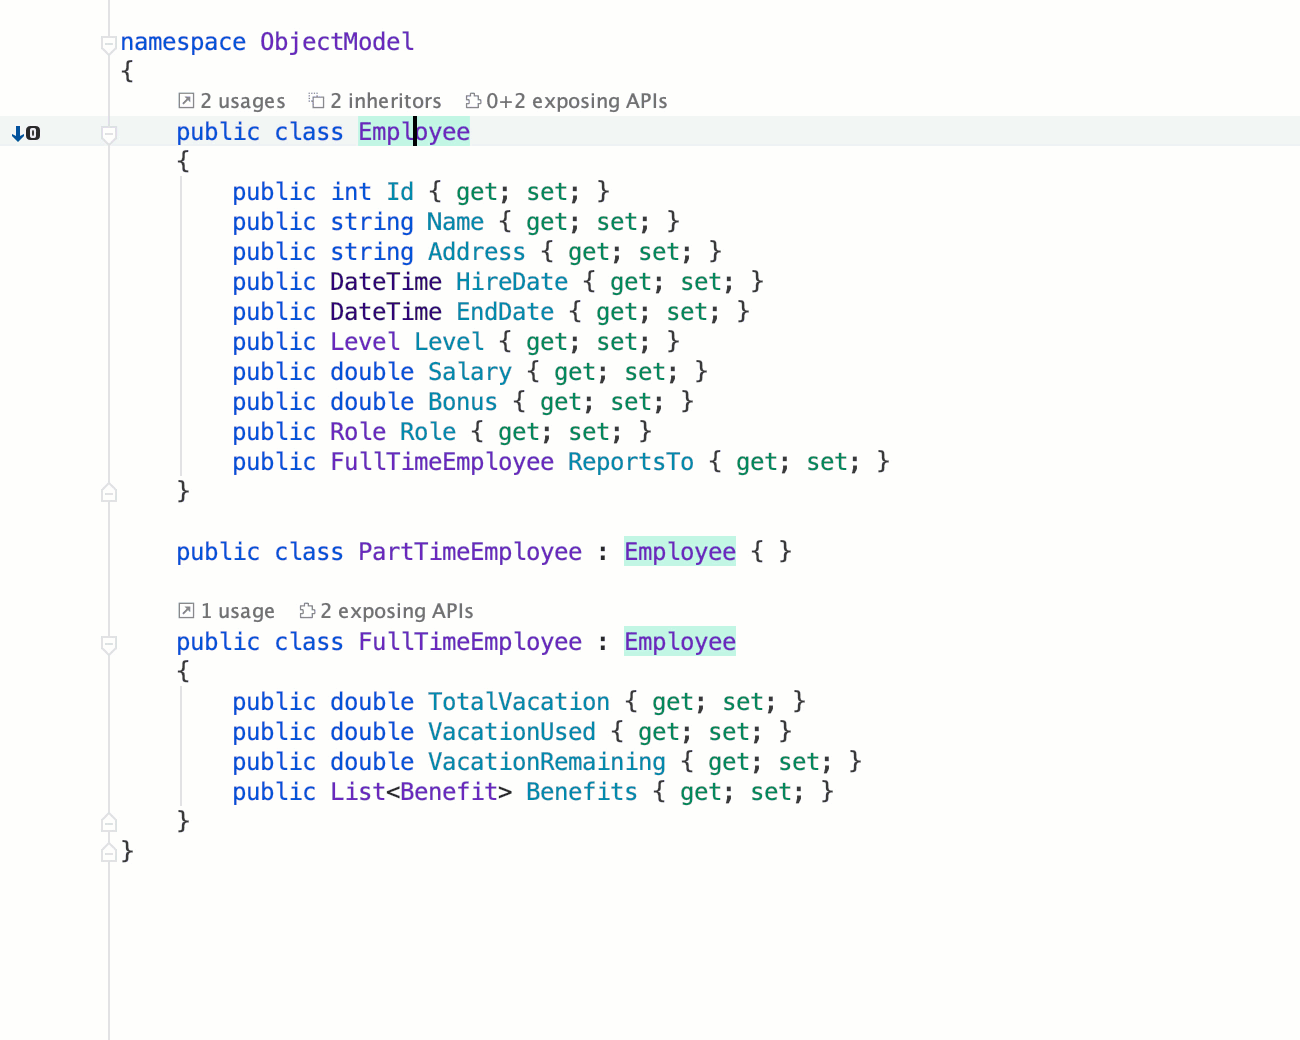Click the PartTimeEmployee class name
The width and height of the screenshot is (1300, 1040).
469,551
